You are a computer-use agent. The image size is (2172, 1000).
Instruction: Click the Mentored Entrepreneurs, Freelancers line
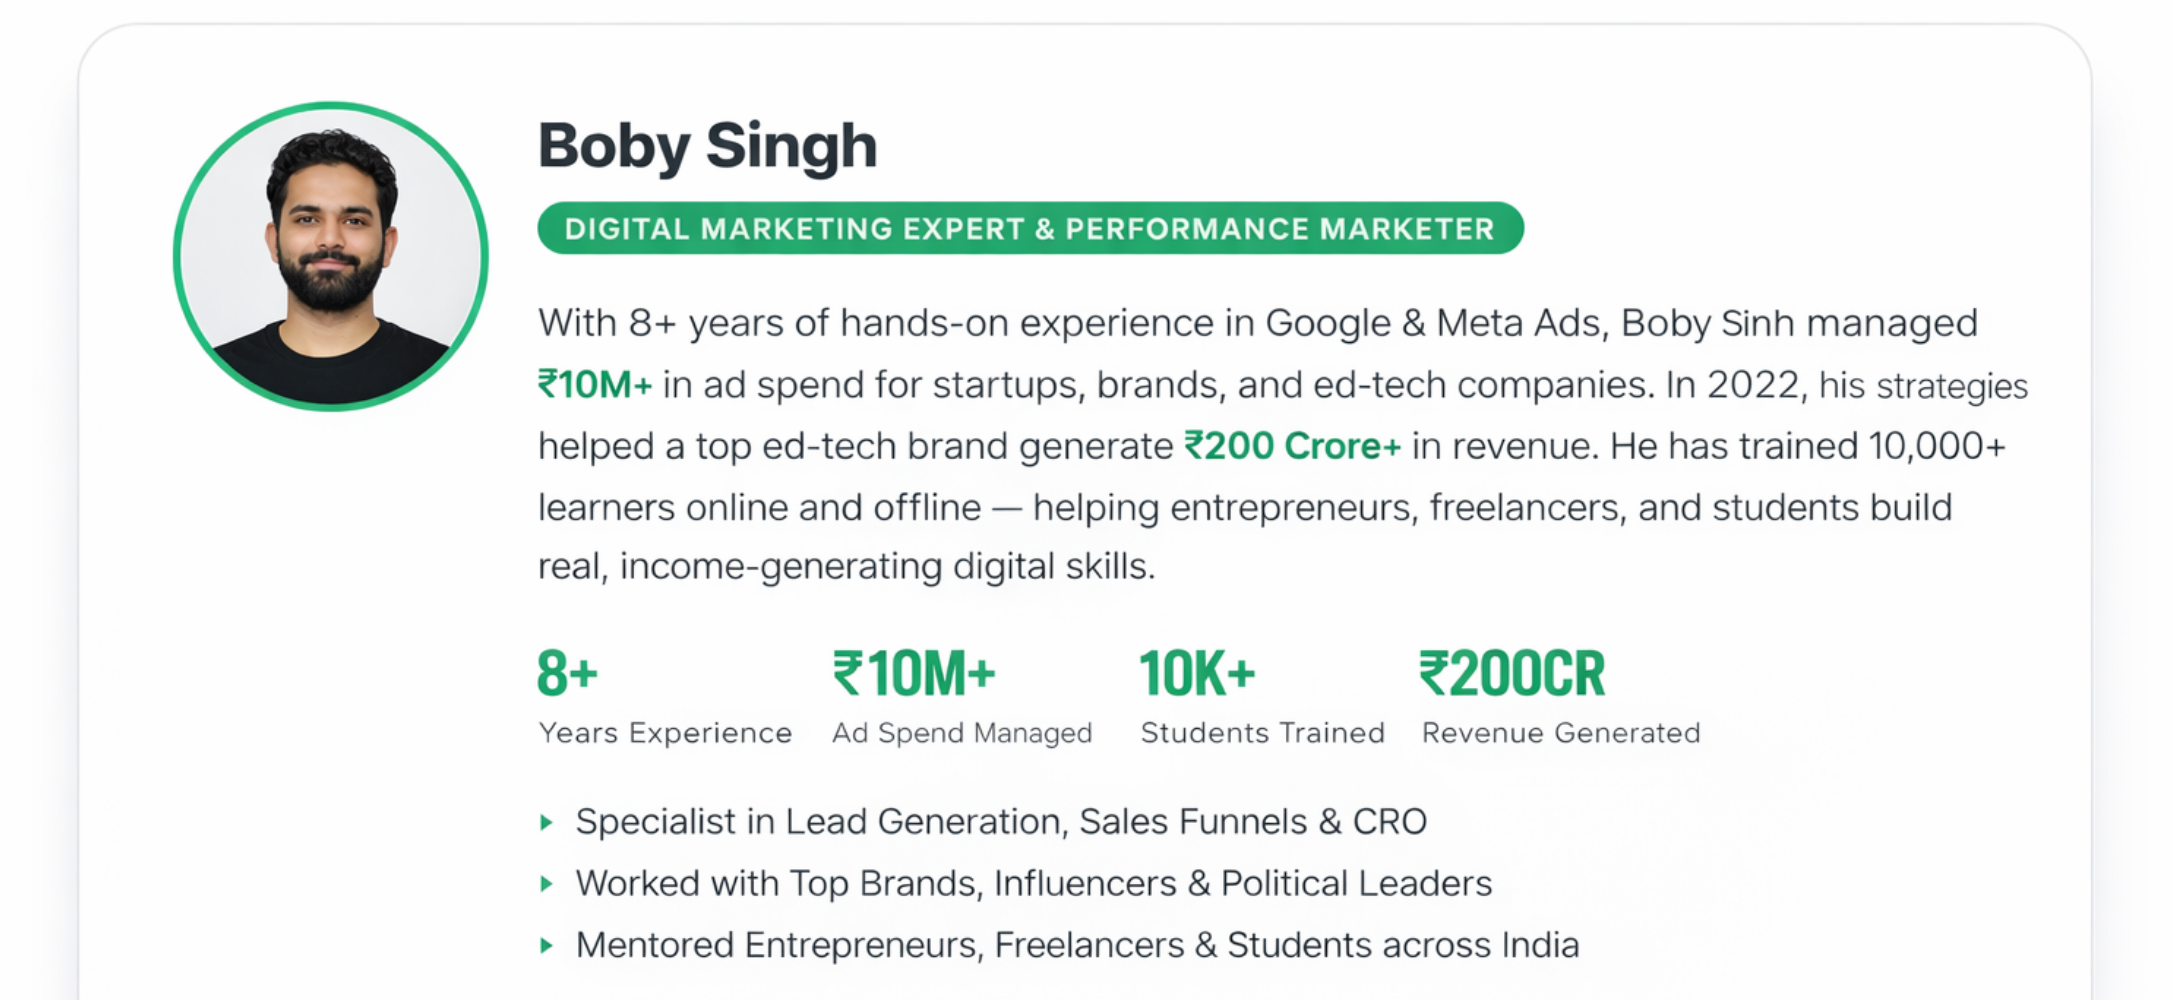click(x=1077, y=946)
